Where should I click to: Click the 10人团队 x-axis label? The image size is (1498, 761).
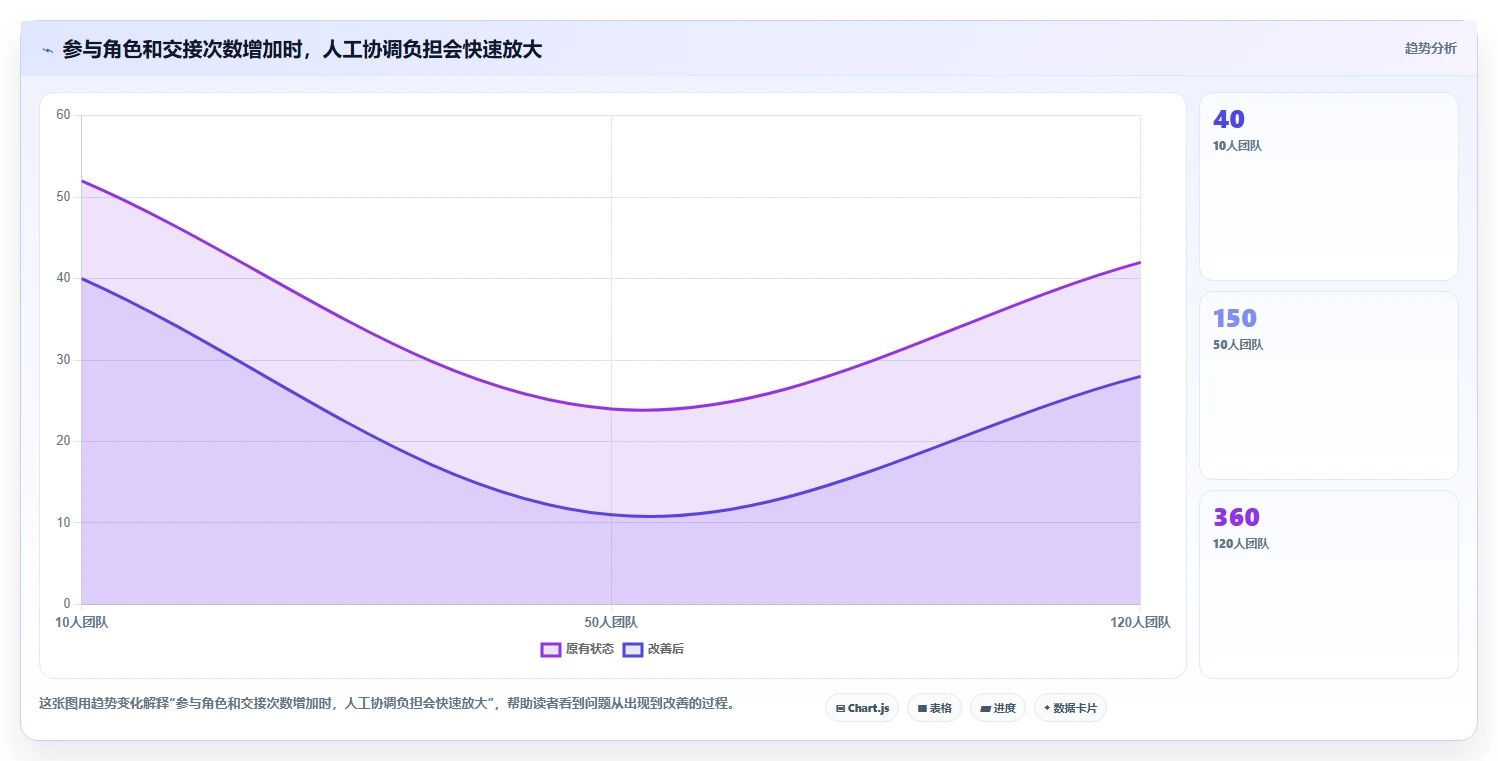click(x=82, y=622)
